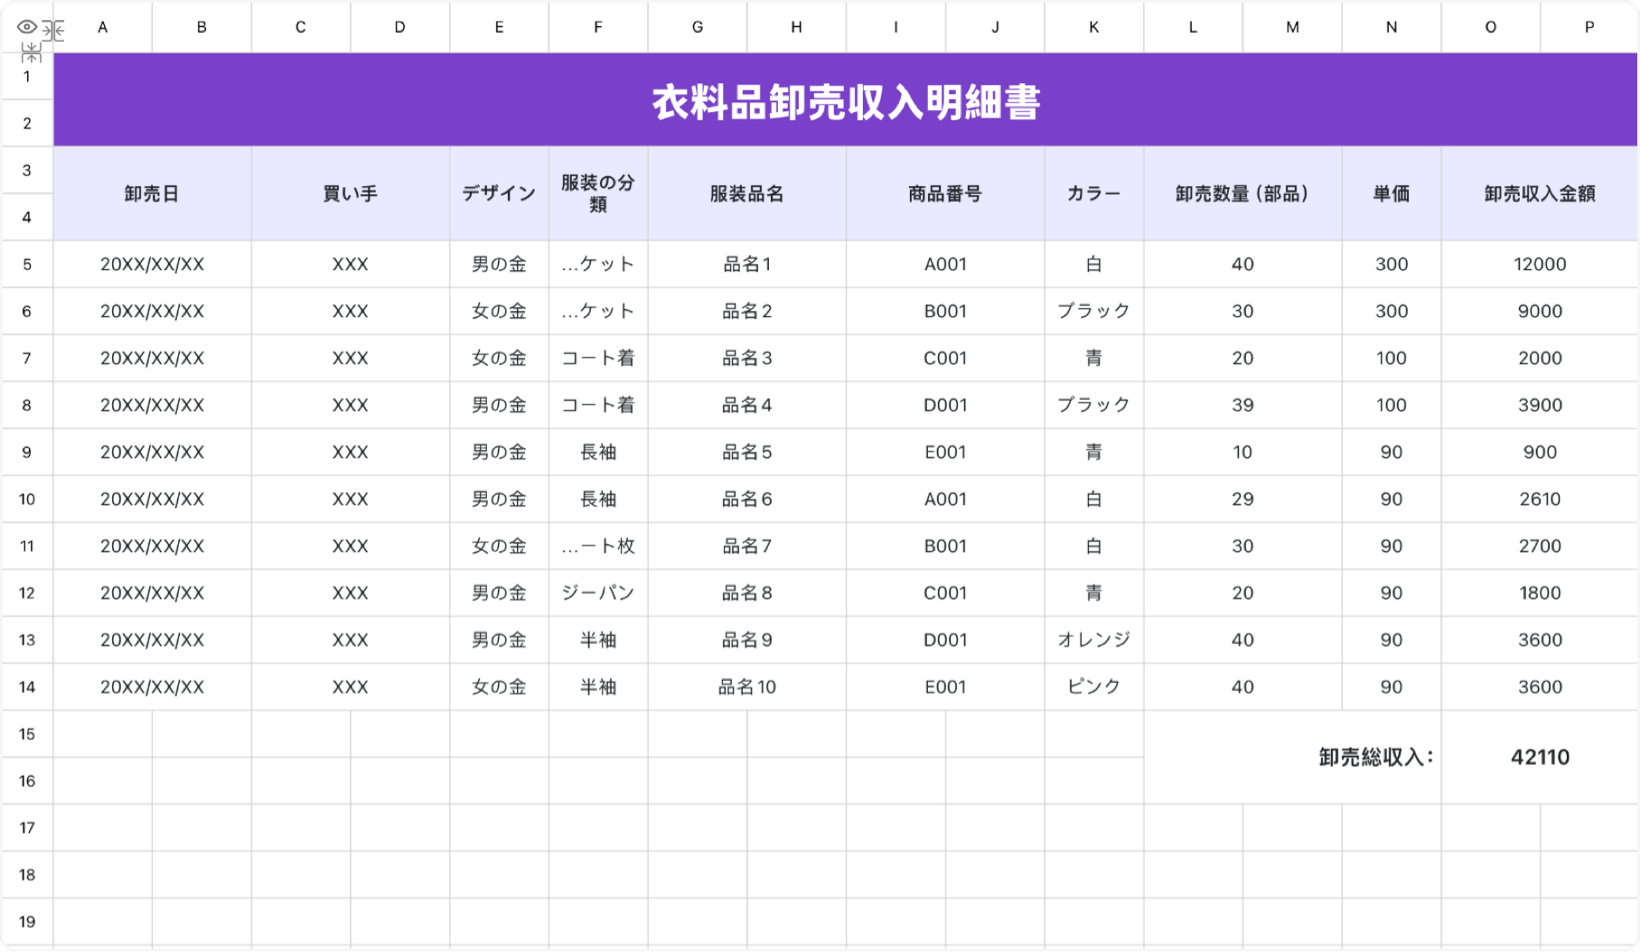
Task: Click the 単価 header cell
Action: coord(1391,194)
